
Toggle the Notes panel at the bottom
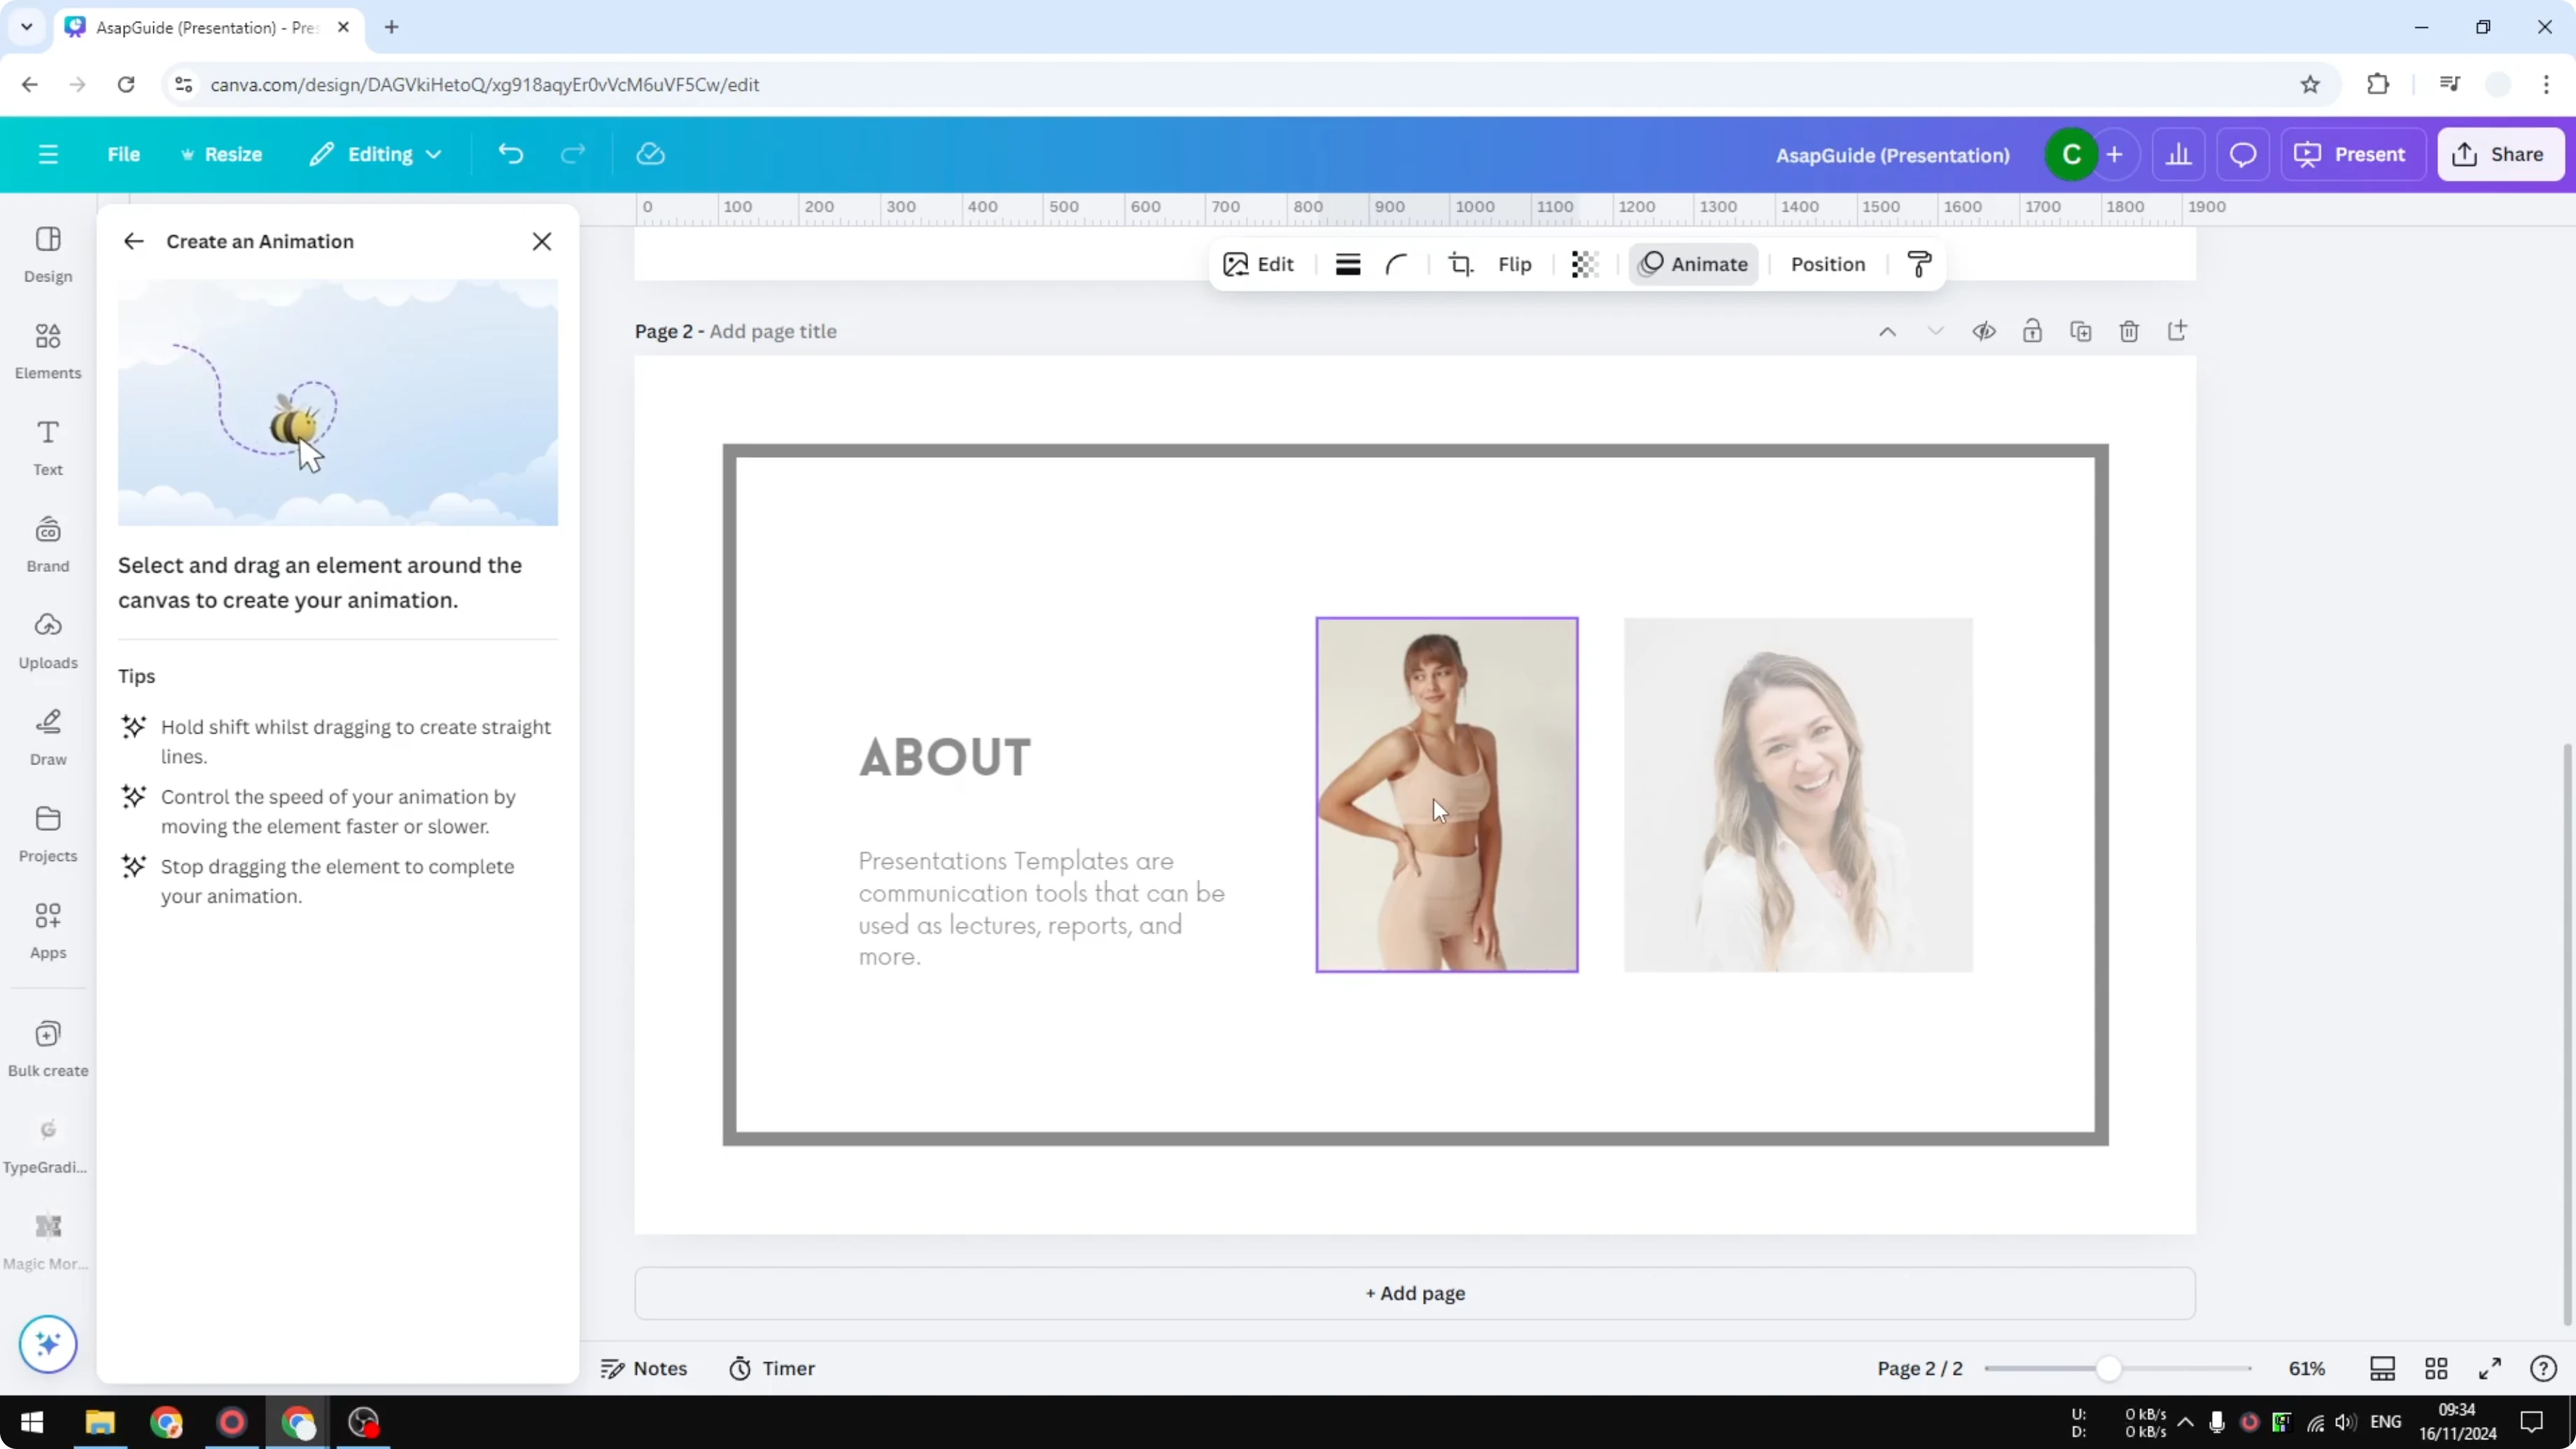[x=644, y=1368]
